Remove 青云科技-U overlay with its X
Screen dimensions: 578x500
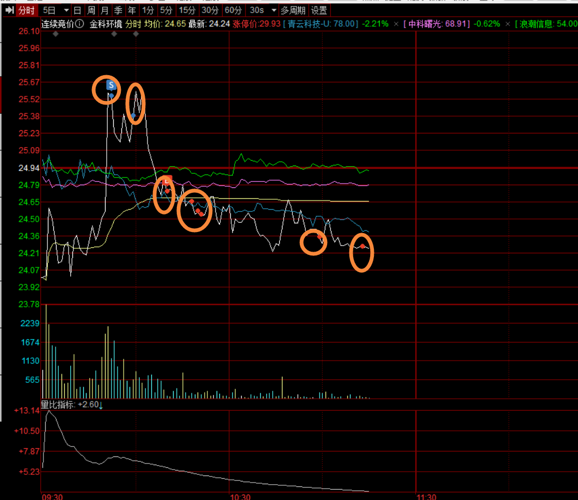[396, 24]
